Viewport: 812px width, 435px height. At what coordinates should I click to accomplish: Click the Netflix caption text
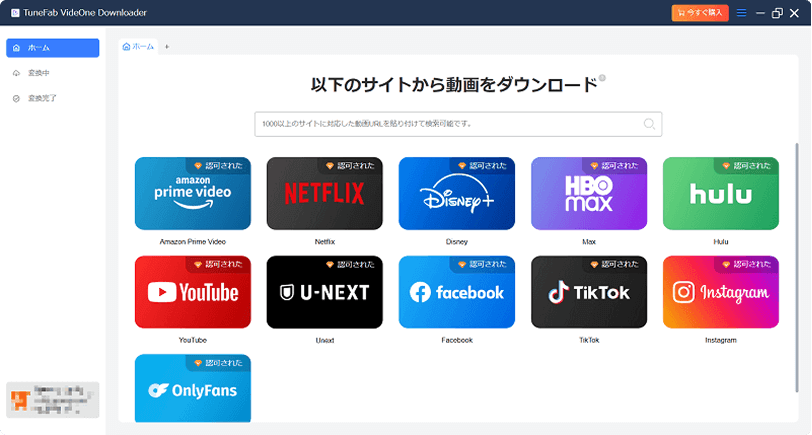pos(325,242)
